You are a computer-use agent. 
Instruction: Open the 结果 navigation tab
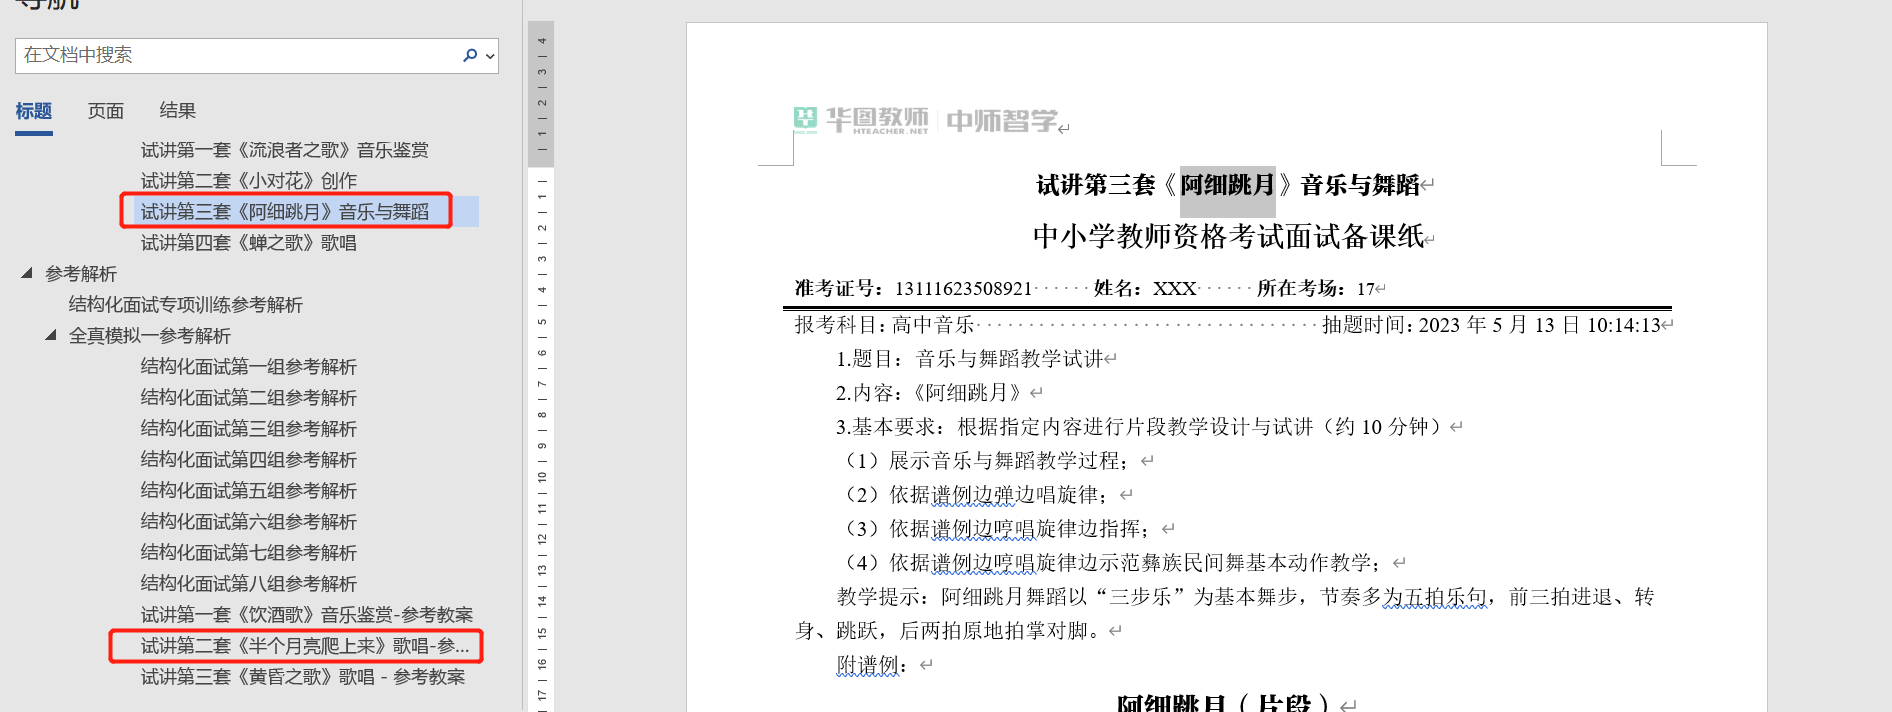(178, 111)
